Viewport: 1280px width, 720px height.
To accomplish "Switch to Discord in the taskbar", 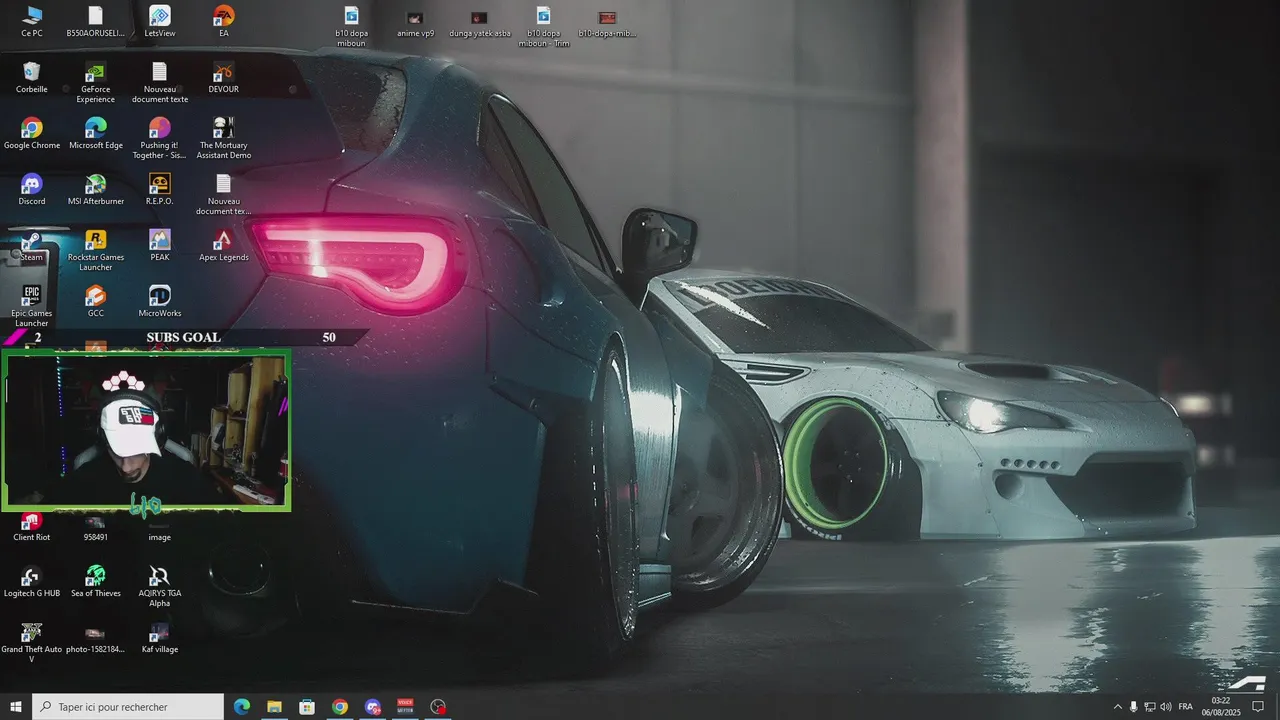I will click(373, 707).
